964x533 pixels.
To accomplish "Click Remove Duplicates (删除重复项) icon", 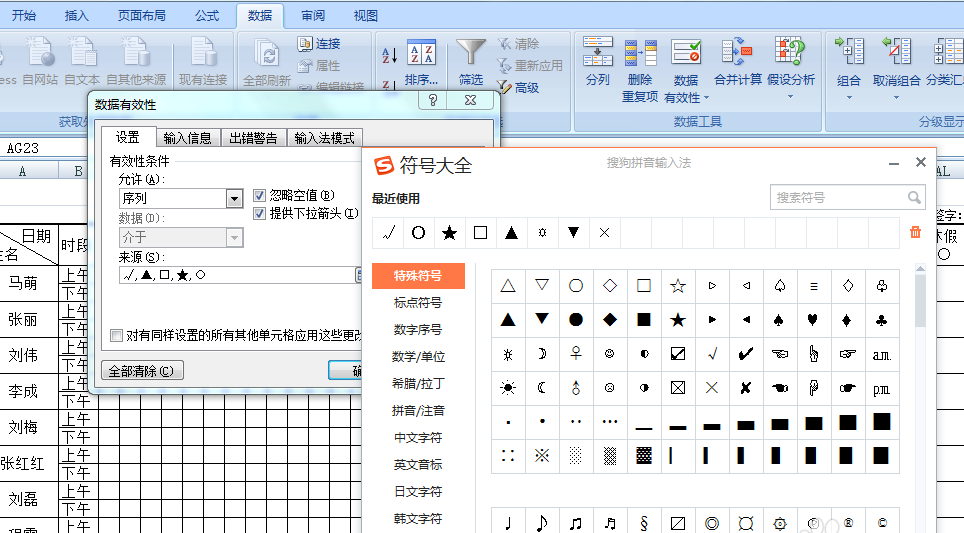I will click(x=640, y=52).
